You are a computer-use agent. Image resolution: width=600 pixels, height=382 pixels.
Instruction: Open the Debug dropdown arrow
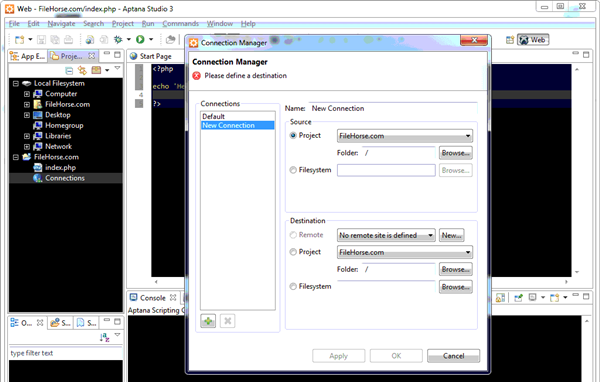pyautogui.click(x=129, y=39)
